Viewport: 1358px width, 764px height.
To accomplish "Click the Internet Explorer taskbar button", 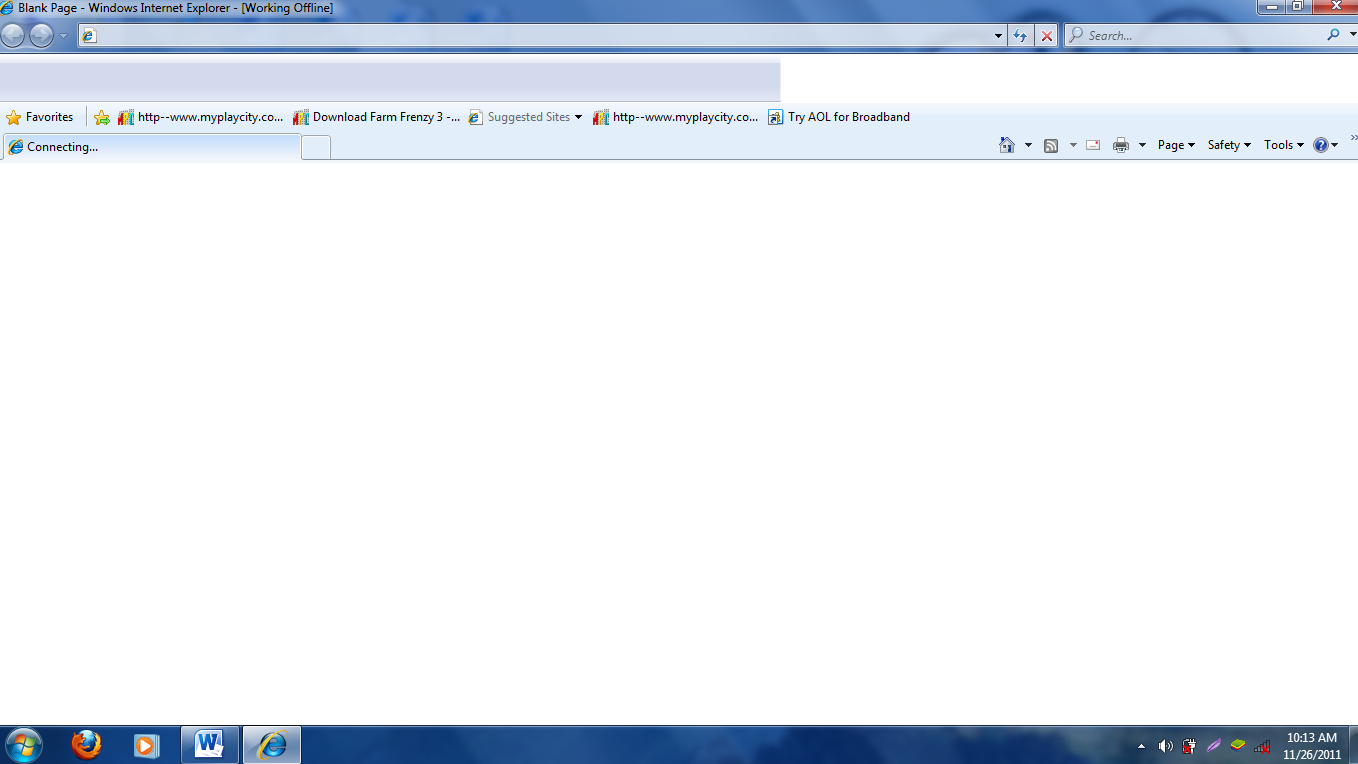I will [272, 745].
